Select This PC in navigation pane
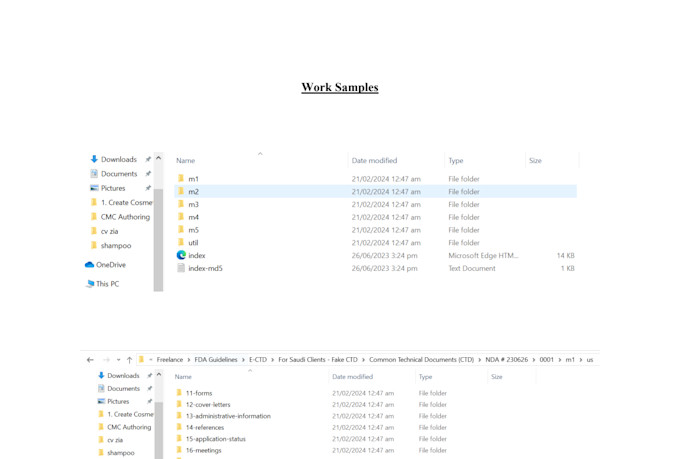This screenshot has width=680, height=459. coord(107,284)
